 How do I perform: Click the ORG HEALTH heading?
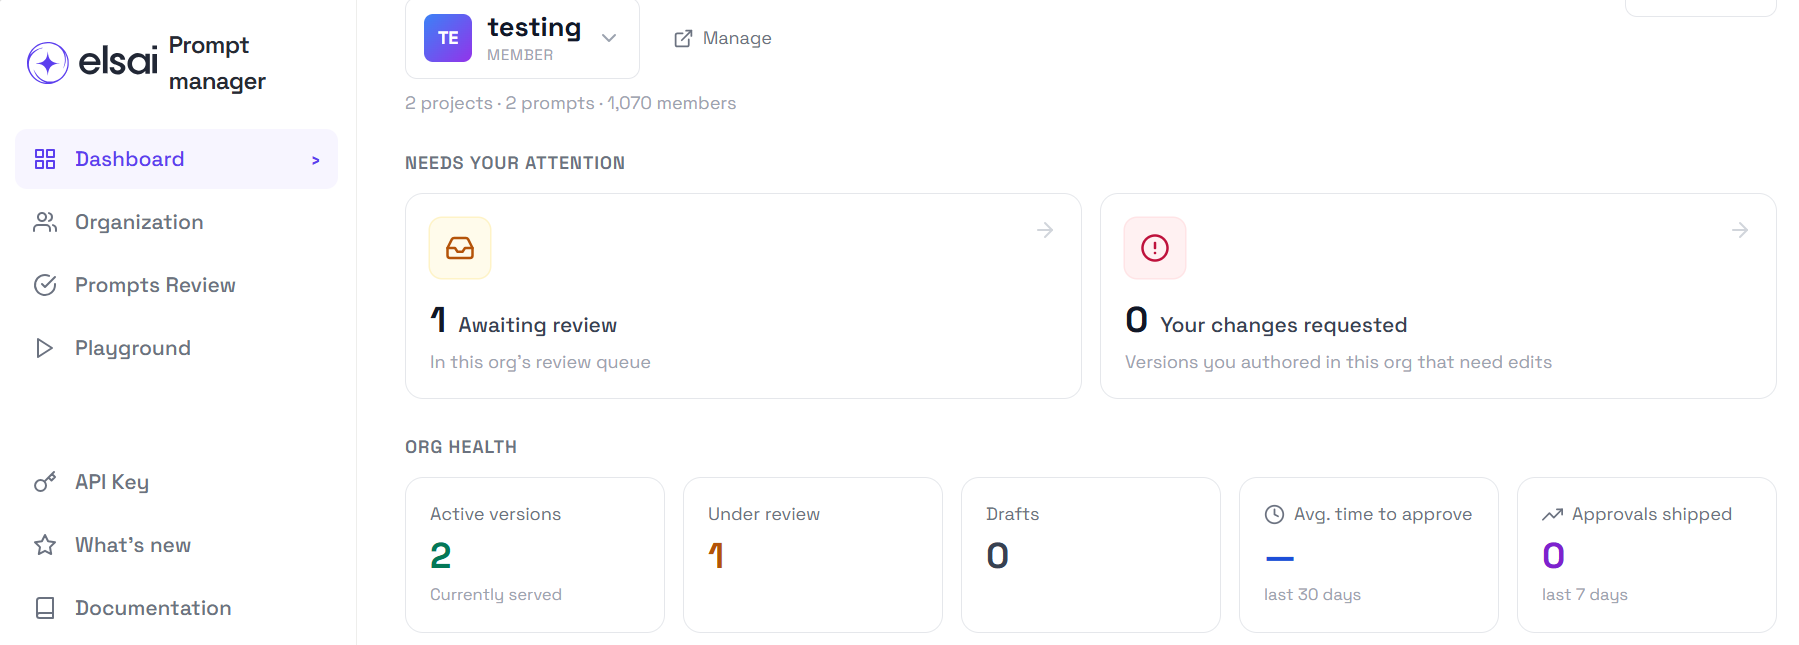(461, 447)
